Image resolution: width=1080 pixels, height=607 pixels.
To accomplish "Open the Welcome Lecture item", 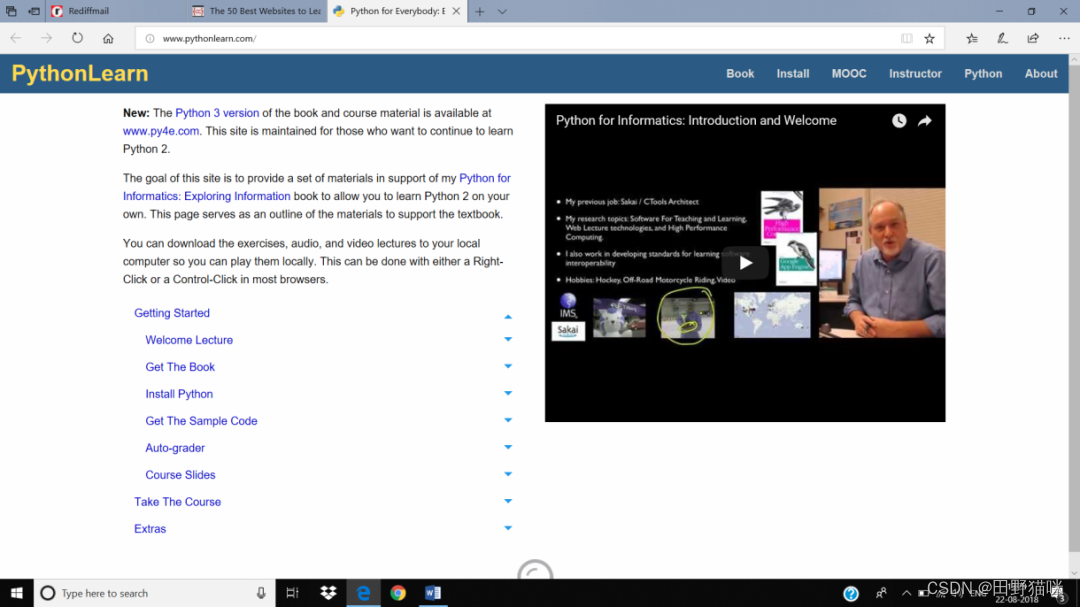I will pos(189,340).
